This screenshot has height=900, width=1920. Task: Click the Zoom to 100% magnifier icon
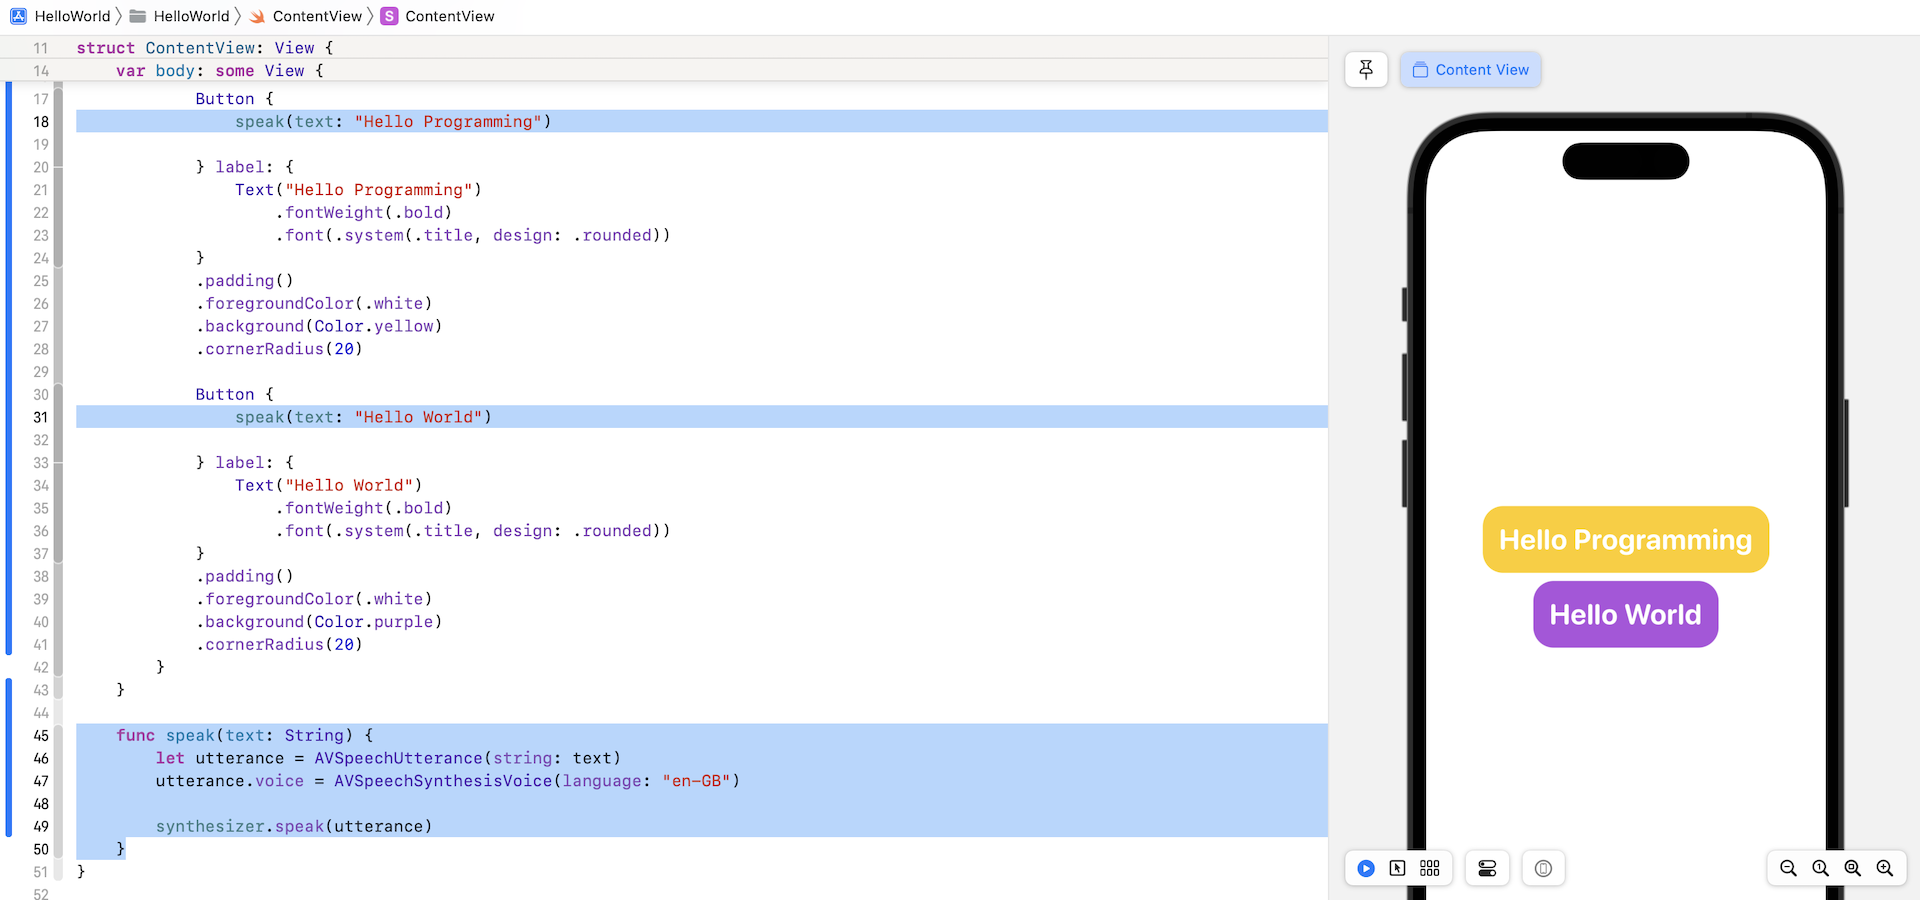point(1820,868)
